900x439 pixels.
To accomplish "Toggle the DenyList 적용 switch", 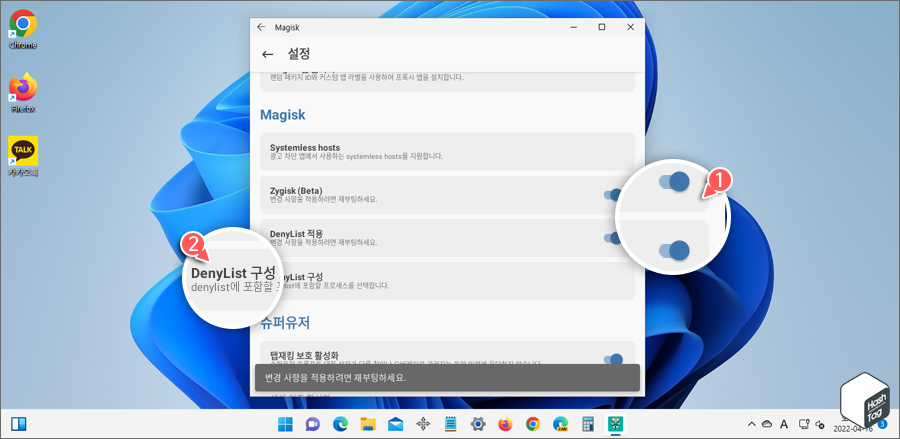I will pyautogui.click(x=613, y=238).
